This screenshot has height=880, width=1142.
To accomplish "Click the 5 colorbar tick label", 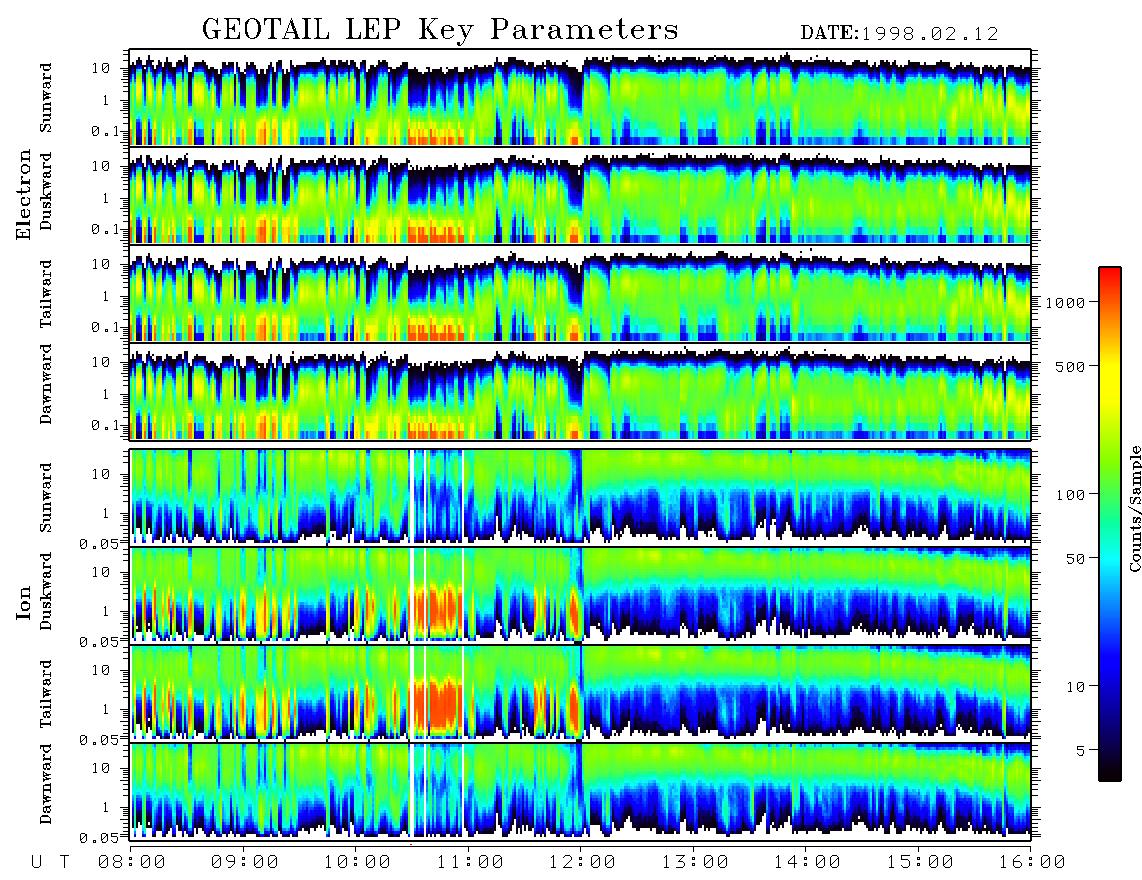I will point(1080,750).
